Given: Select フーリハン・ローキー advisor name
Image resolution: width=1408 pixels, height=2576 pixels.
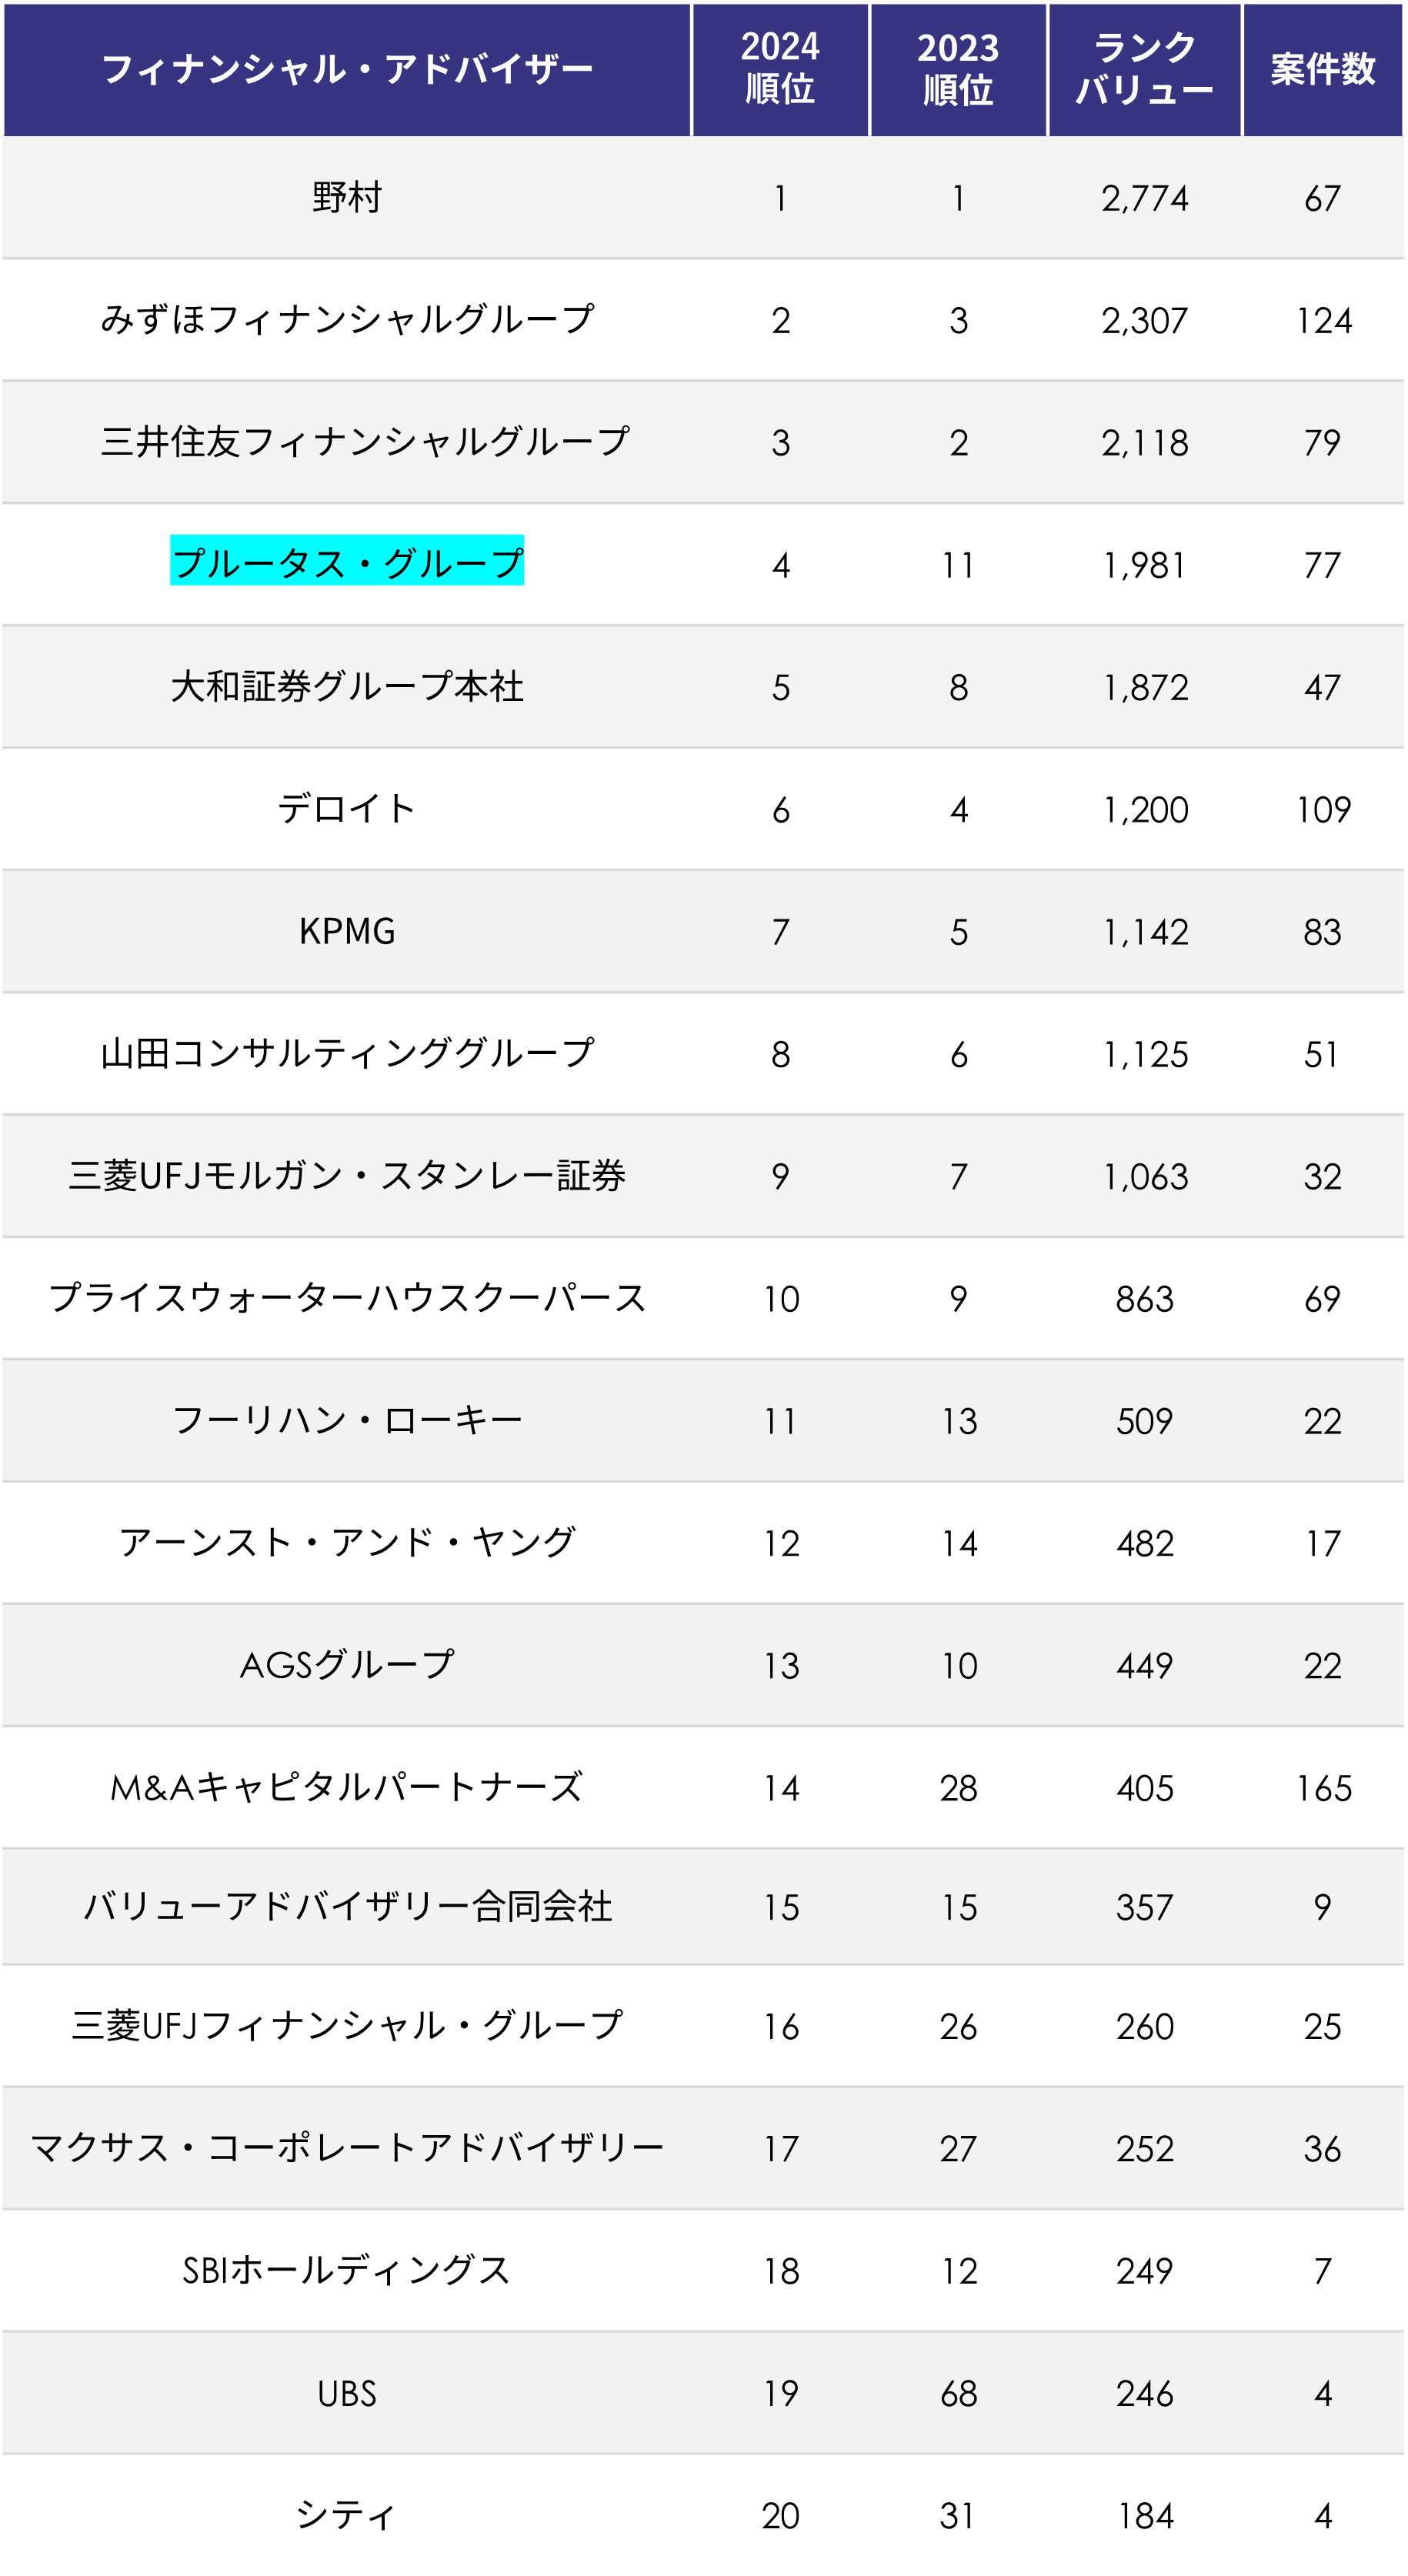Looking at the screenshot, I should click(x=347, y=1420).
